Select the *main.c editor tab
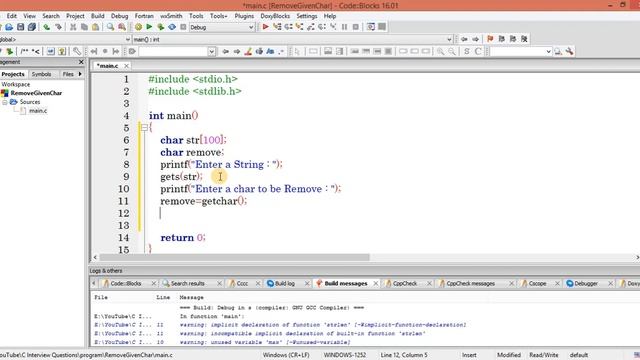The width and height of the screenshot is (640, 360). coord(107,66)
